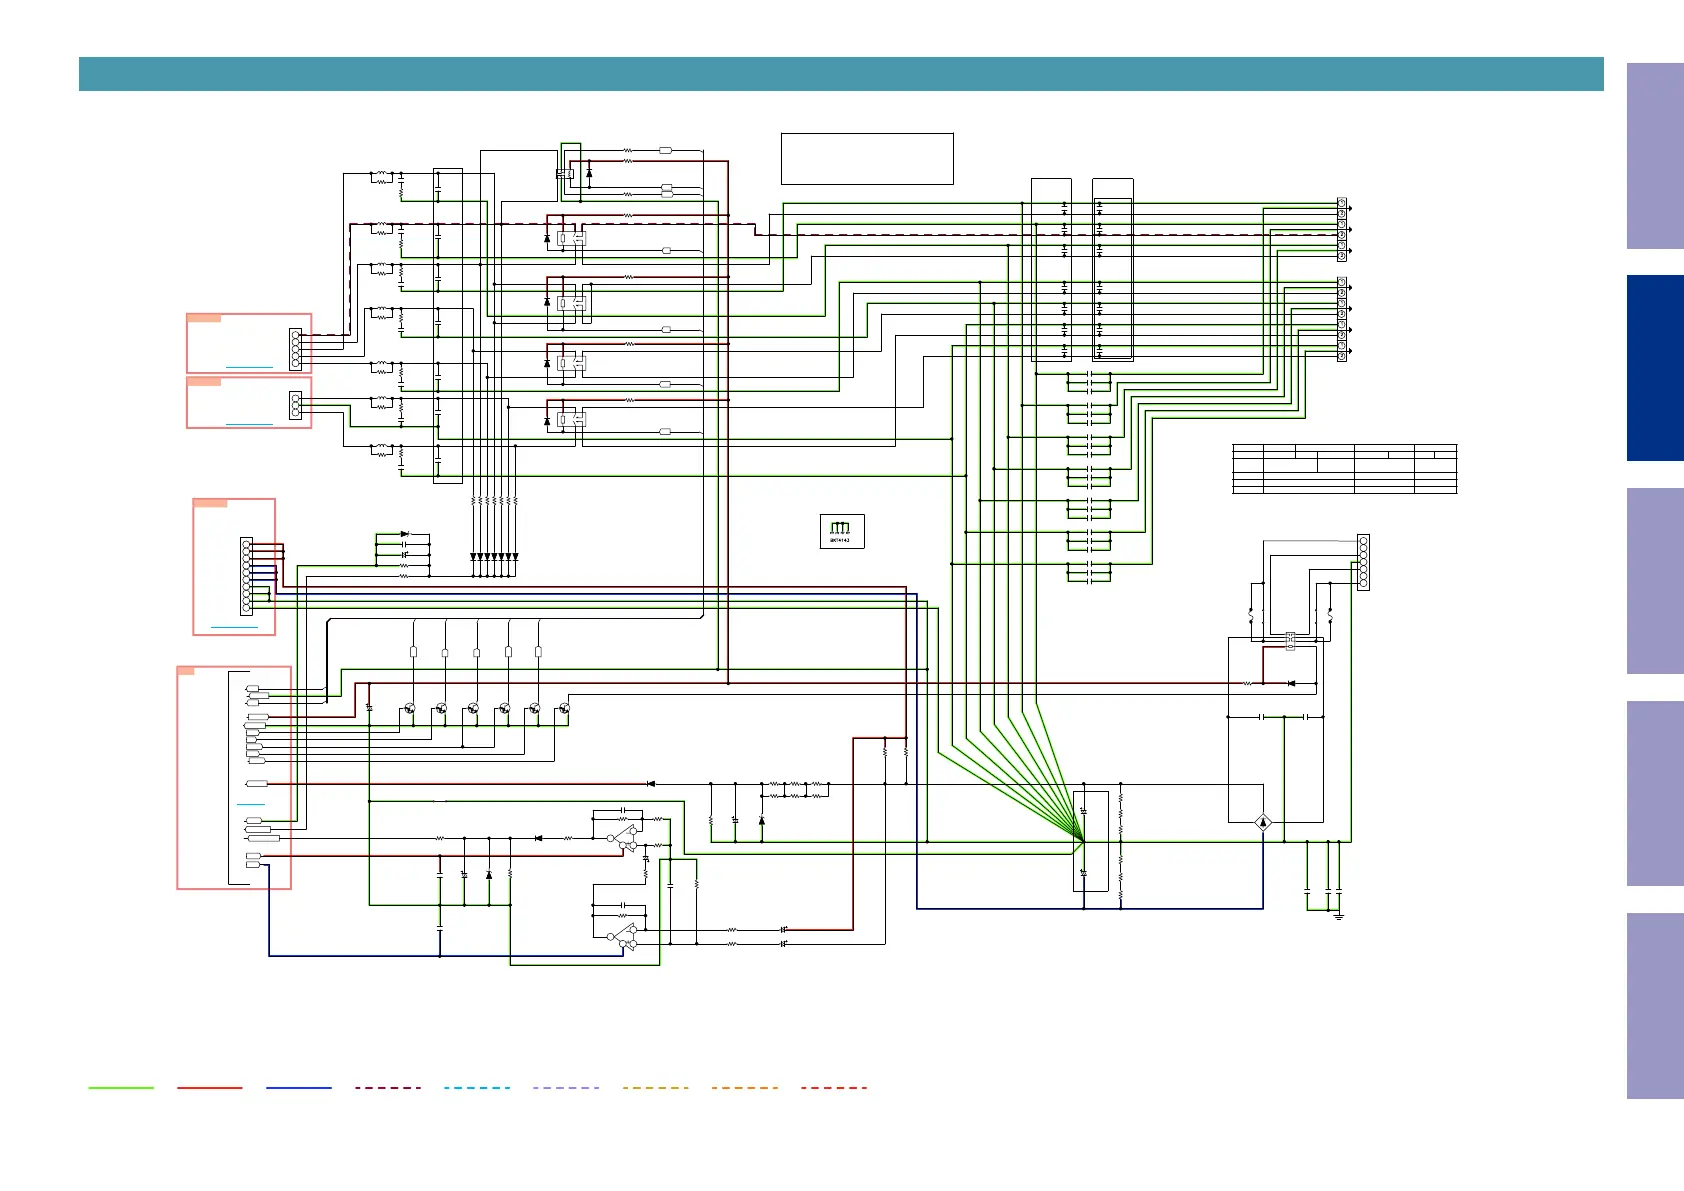Open the third side tab, middle lavender
Image resolution: width=1684 pixels, height=1191 pixels.
pos(1655,581)
